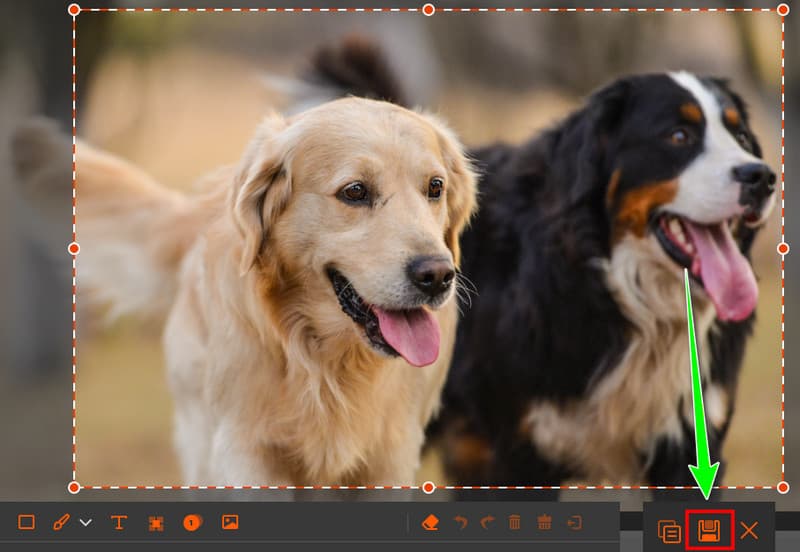Click the left-middle selection edge handle
800x552 pixels.
tap(74, 248)
